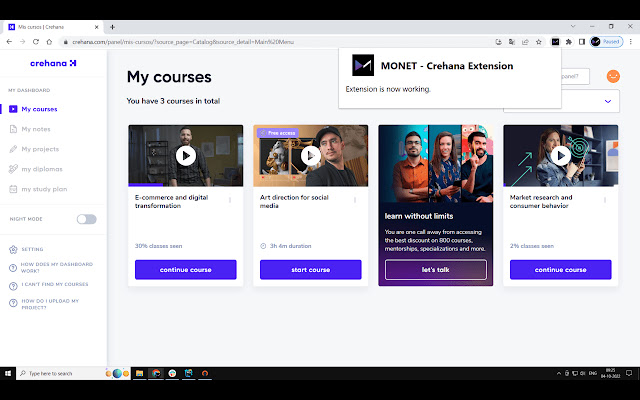640x400 pixels.
Task: Open my study plan section
Action: click(x=44, y=189)
